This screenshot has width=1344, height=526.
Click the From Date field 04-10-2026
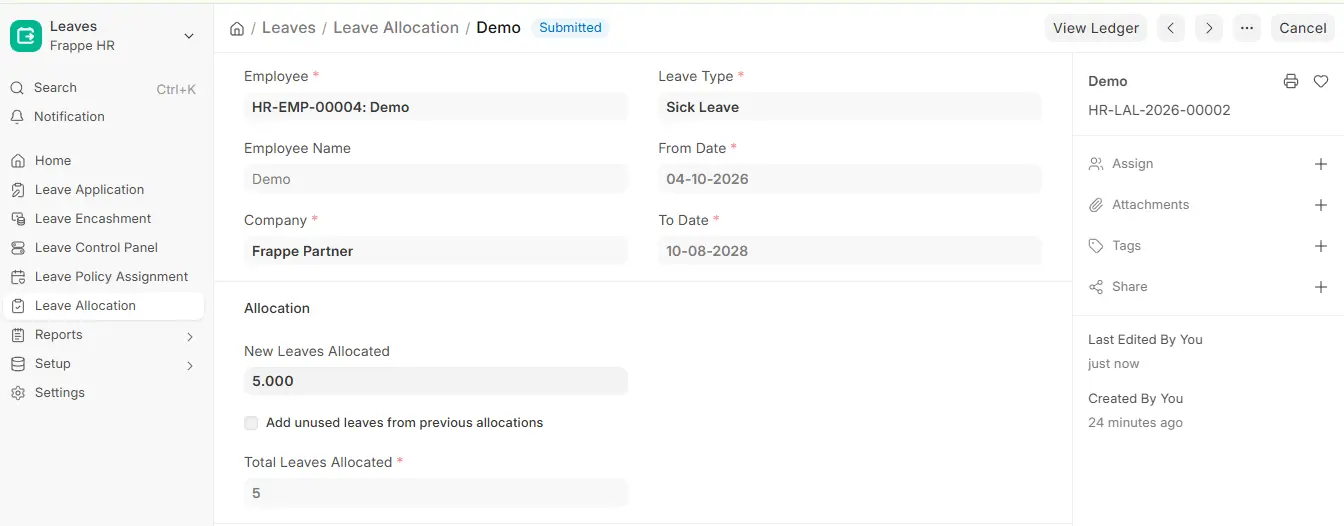850,179
